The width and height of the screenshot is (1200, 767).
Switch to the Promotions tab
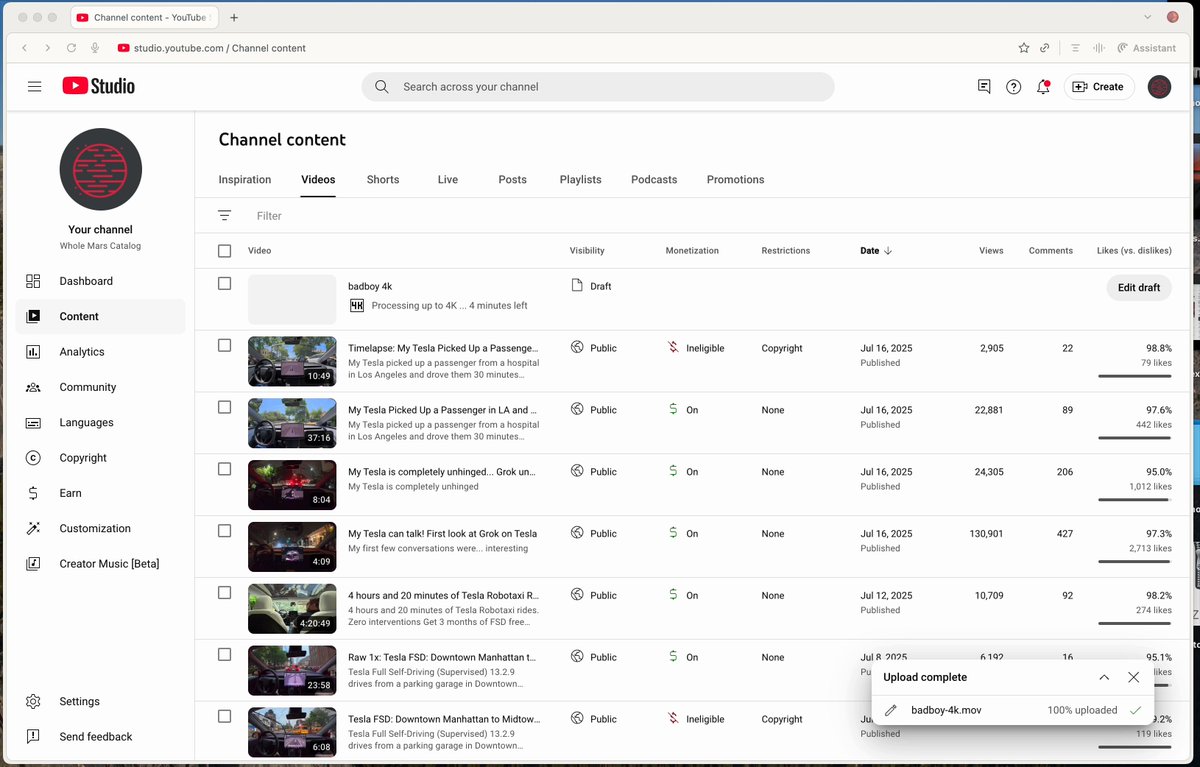click(735, 180)
